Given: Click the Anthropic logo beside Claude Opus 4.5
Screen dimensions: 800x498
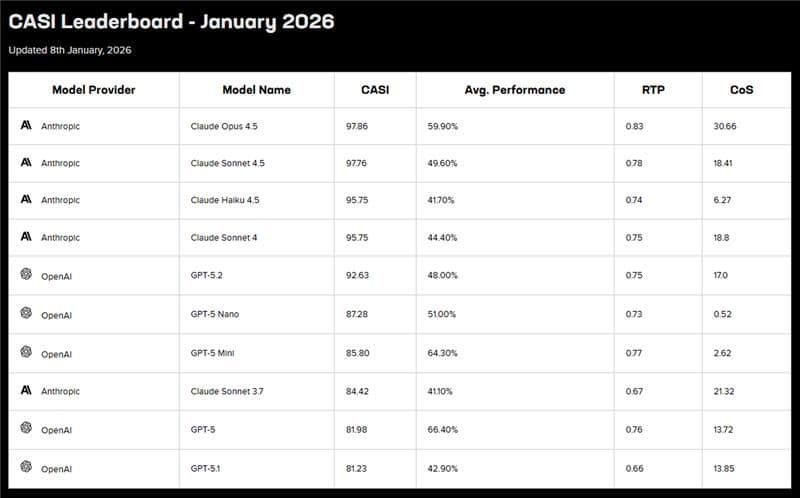Looking at the screenshot, I should click(x=26, y=126).
